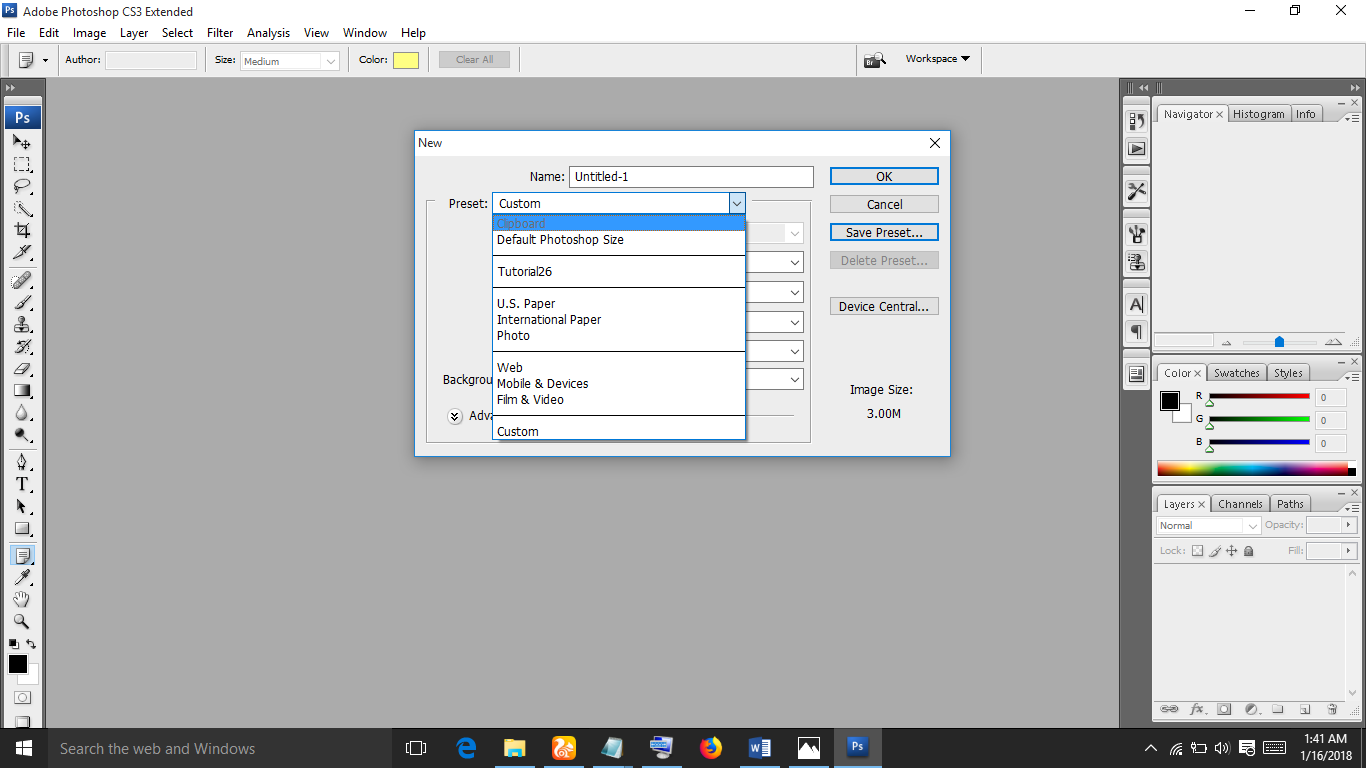This screenshot has width=1366, height=768.
Task: Select the History Brush tool
Action: (22, 346)
